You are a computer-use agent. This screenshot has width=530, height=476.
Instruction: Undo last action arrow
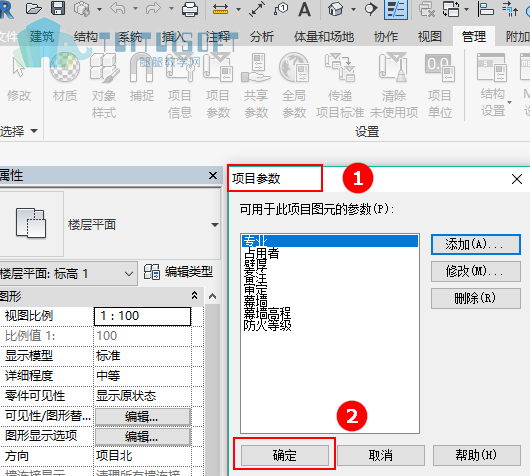pyautogui.click(x=118, y=8)
